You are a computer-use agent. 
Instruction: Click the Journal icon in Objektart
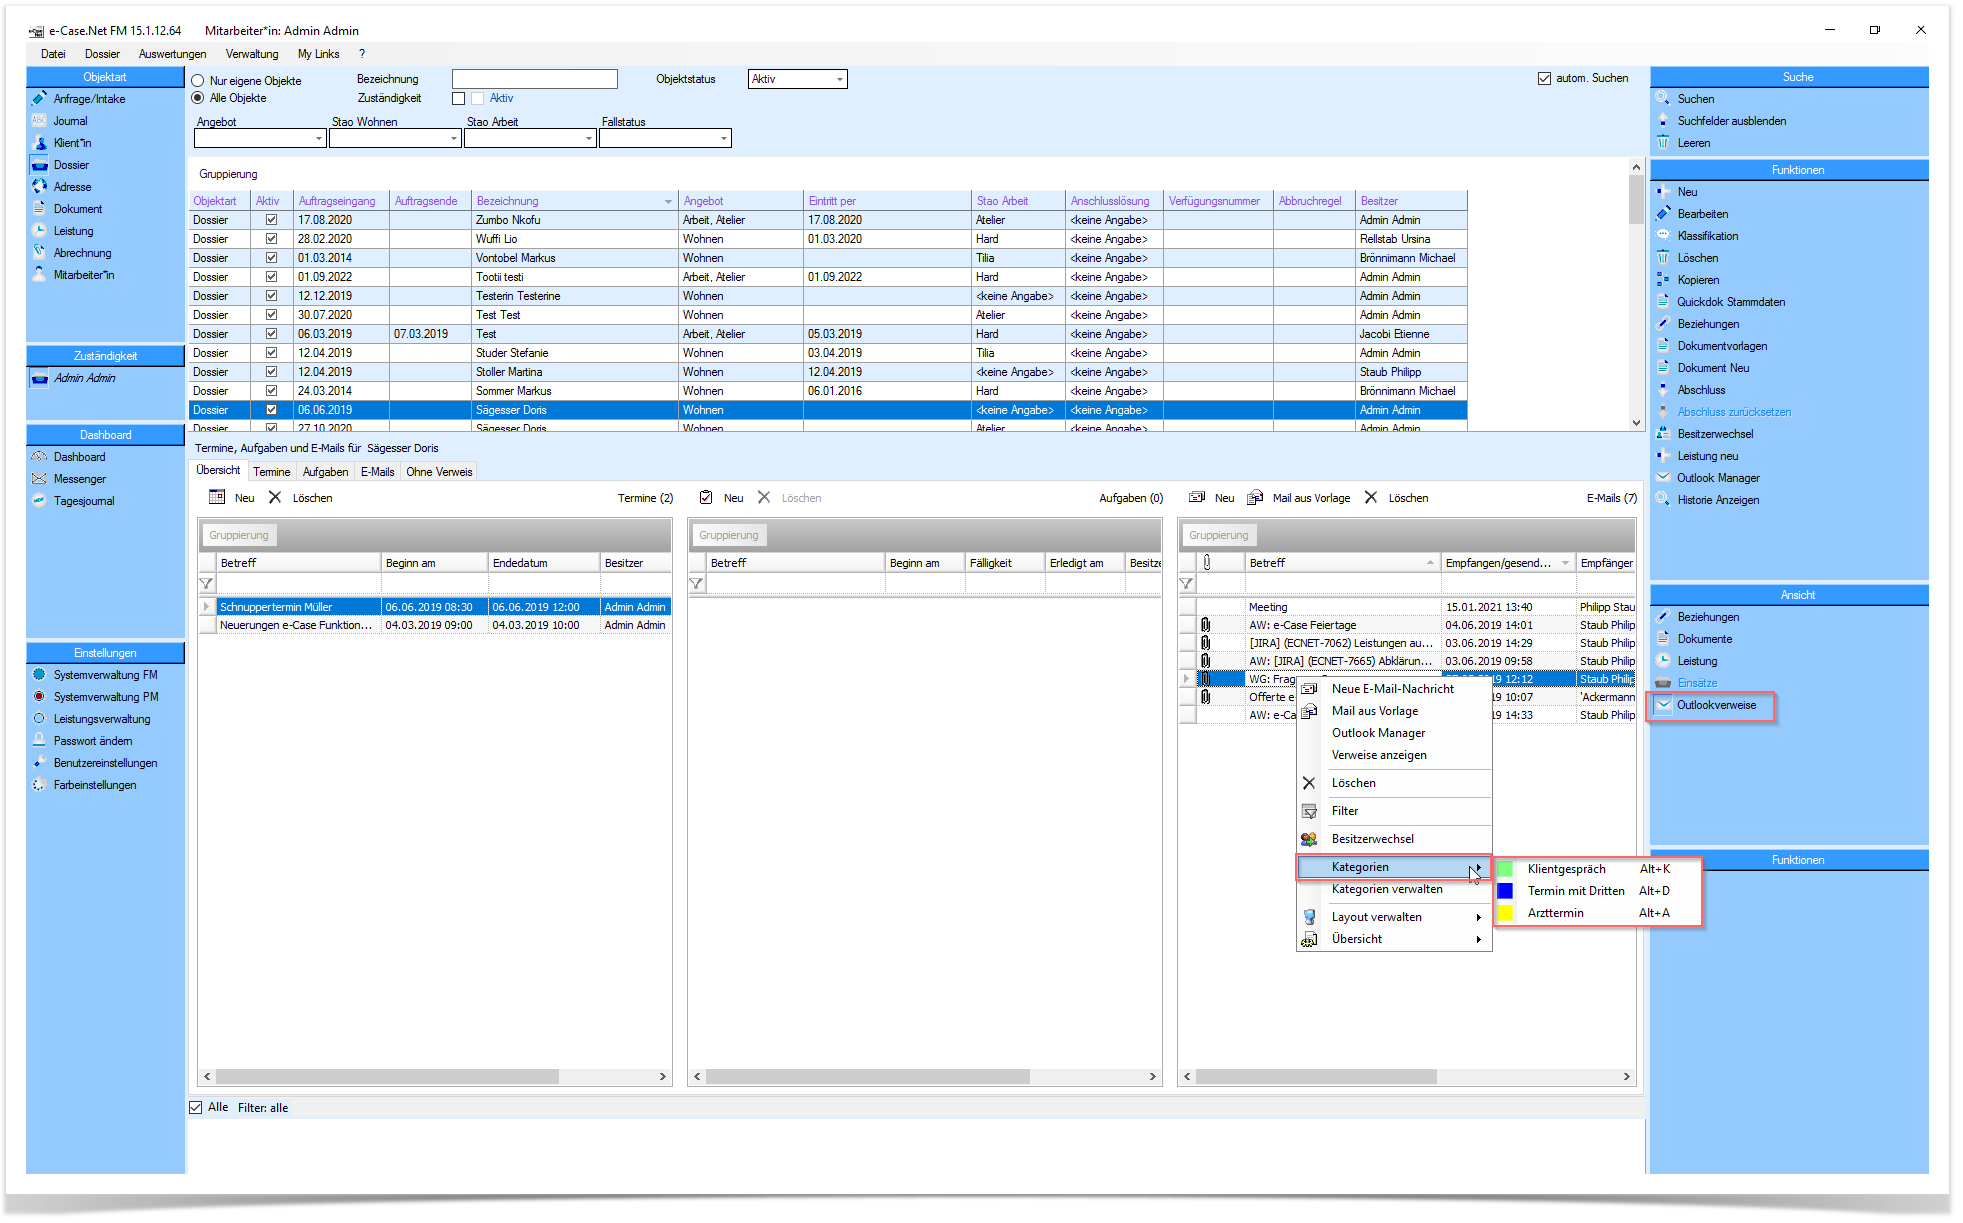pyautogui.click(x=39, y=121)
